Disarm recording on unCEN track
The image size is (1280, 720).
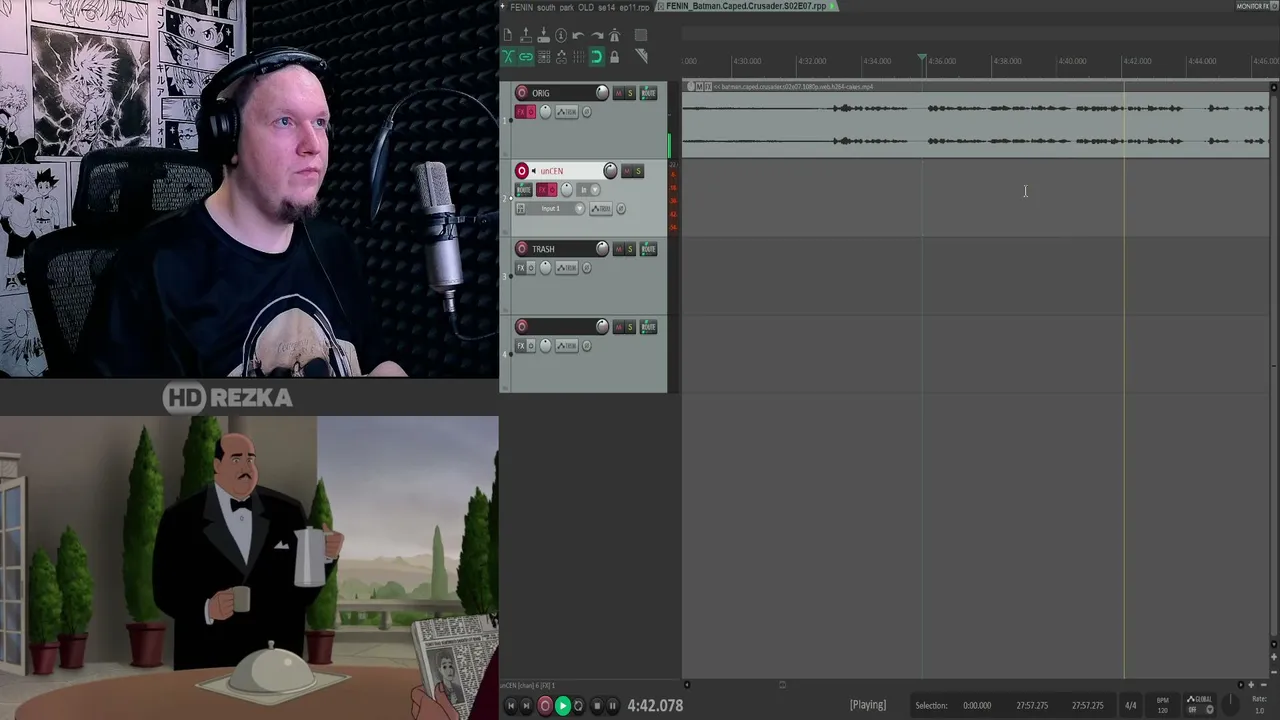522,171
